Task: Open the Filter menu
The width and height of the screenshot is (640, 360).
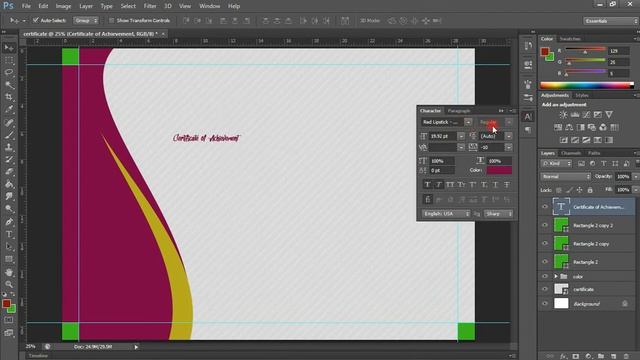Action: (150, 6)
